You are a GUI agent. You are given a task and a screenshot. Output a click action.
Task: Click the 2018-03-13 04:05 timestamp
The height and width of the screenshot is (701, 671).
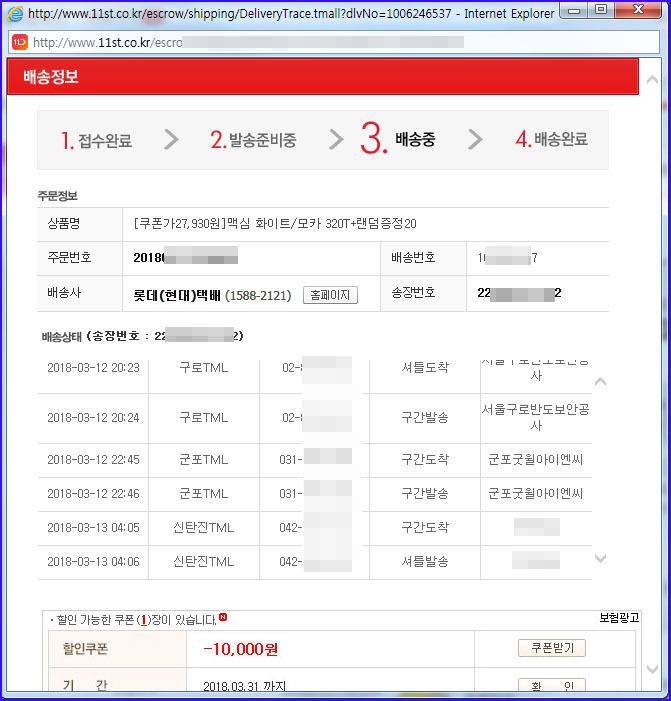(93, 528)
